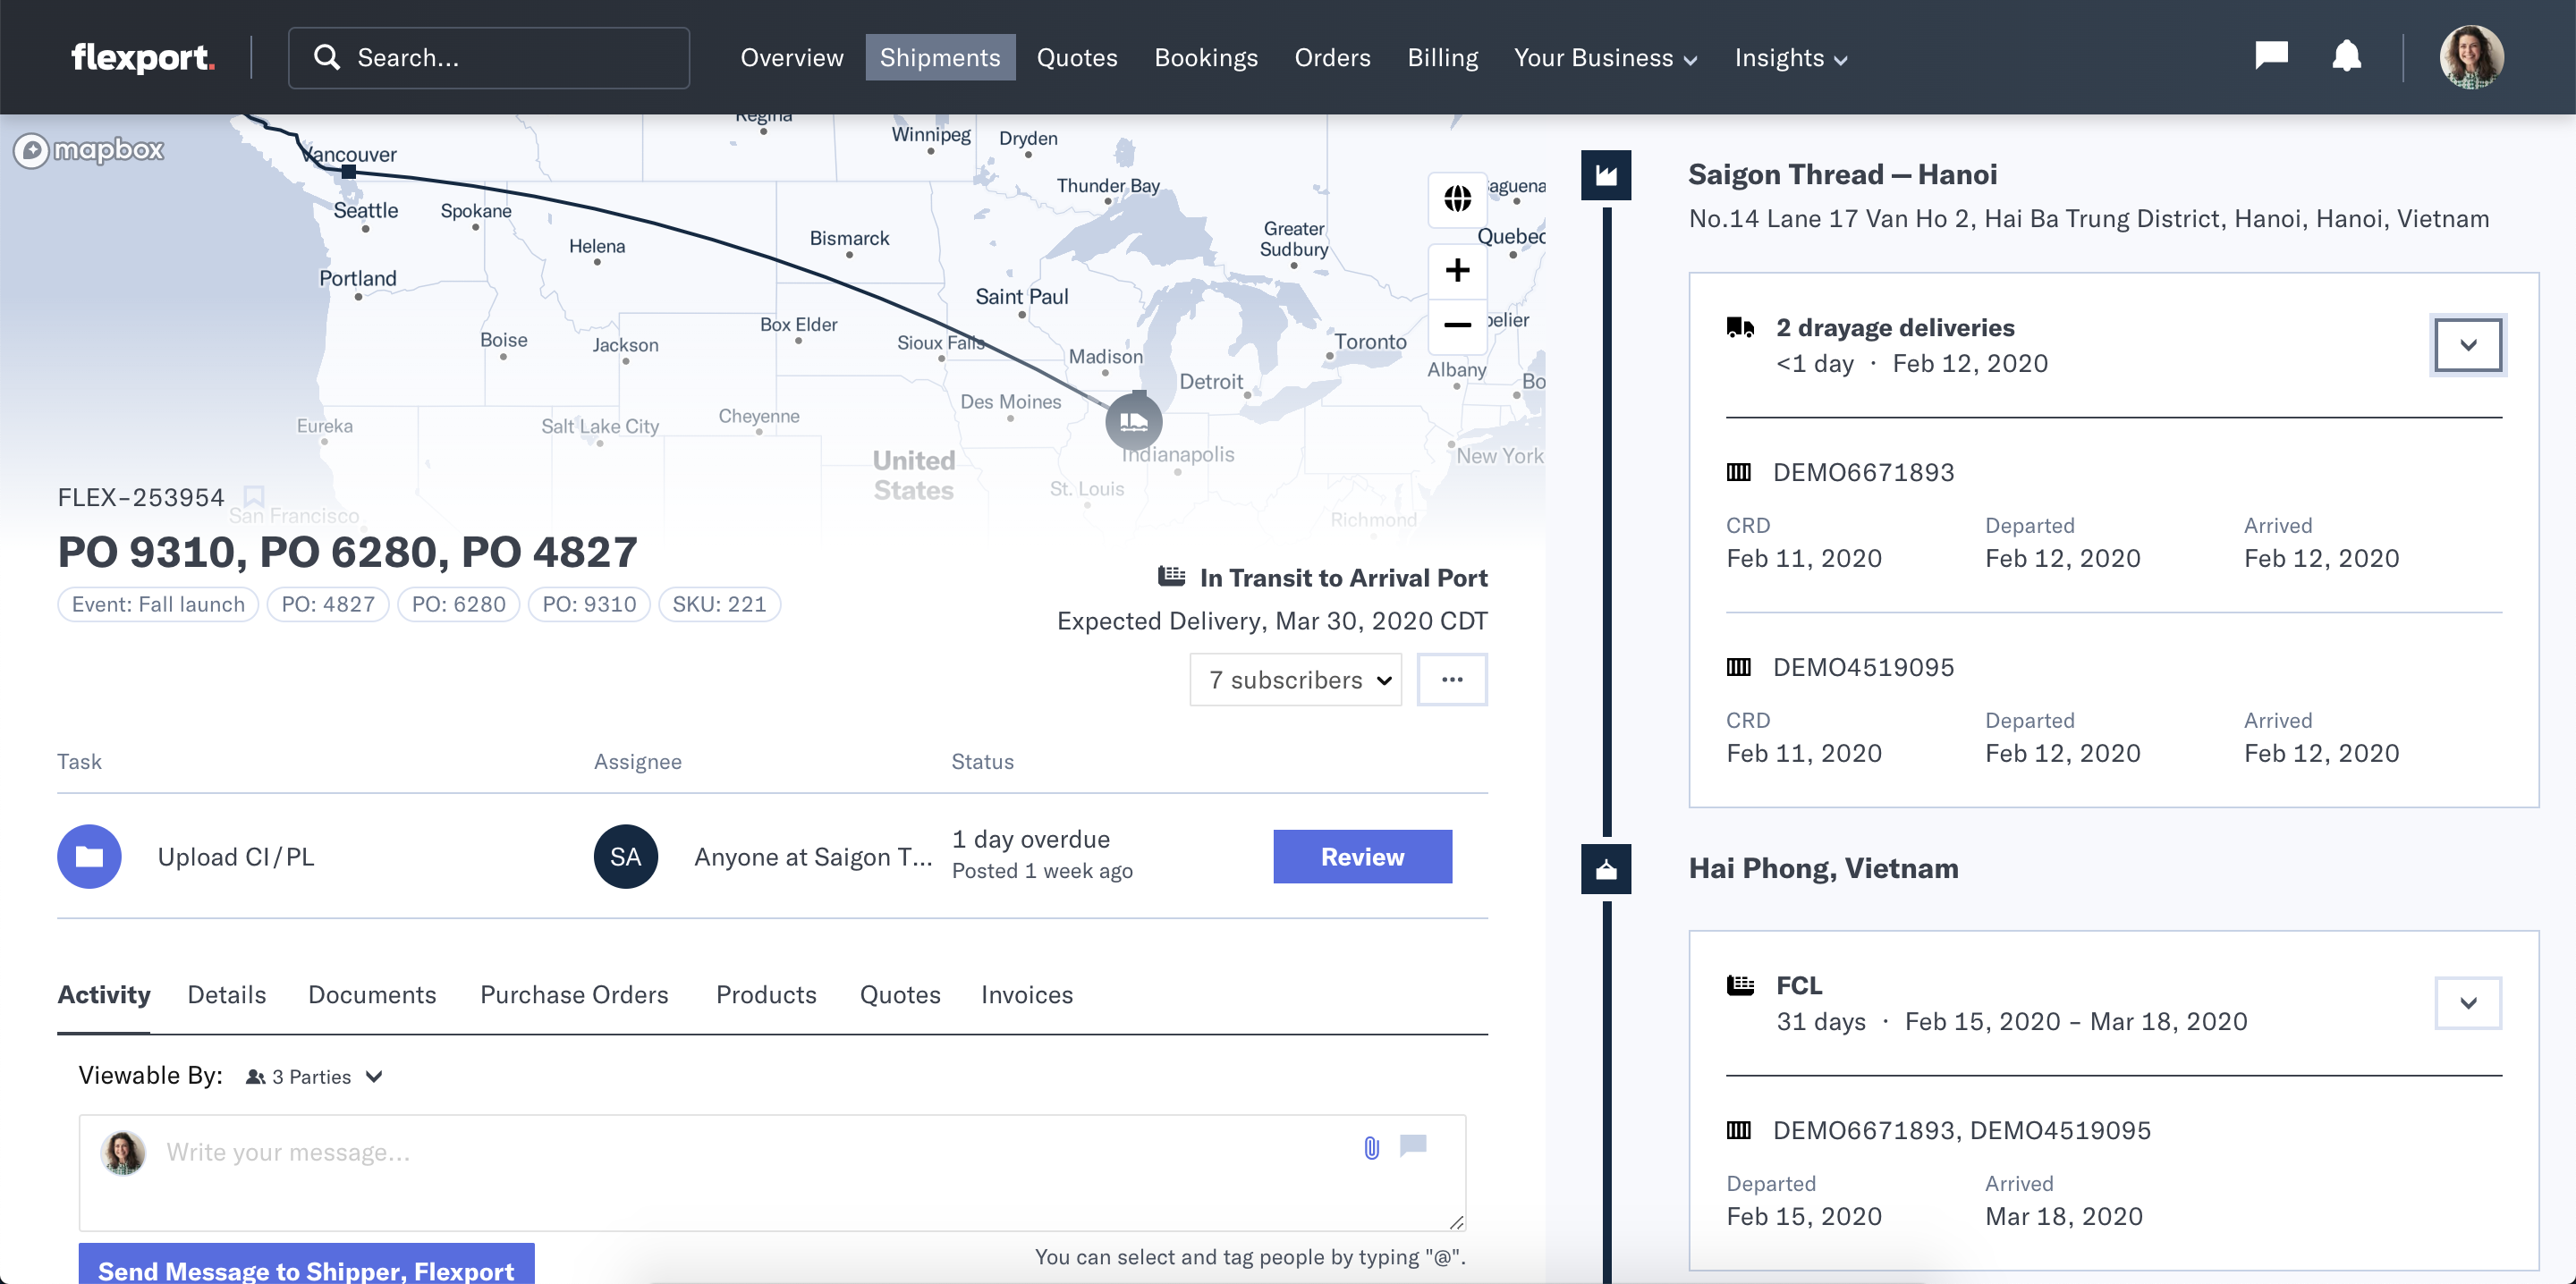Image resolution: width=2576 pixels, height=1284 pixels.
Task: Expand the 2 drayage deliveries section
Action: [x=2467, y=345]
